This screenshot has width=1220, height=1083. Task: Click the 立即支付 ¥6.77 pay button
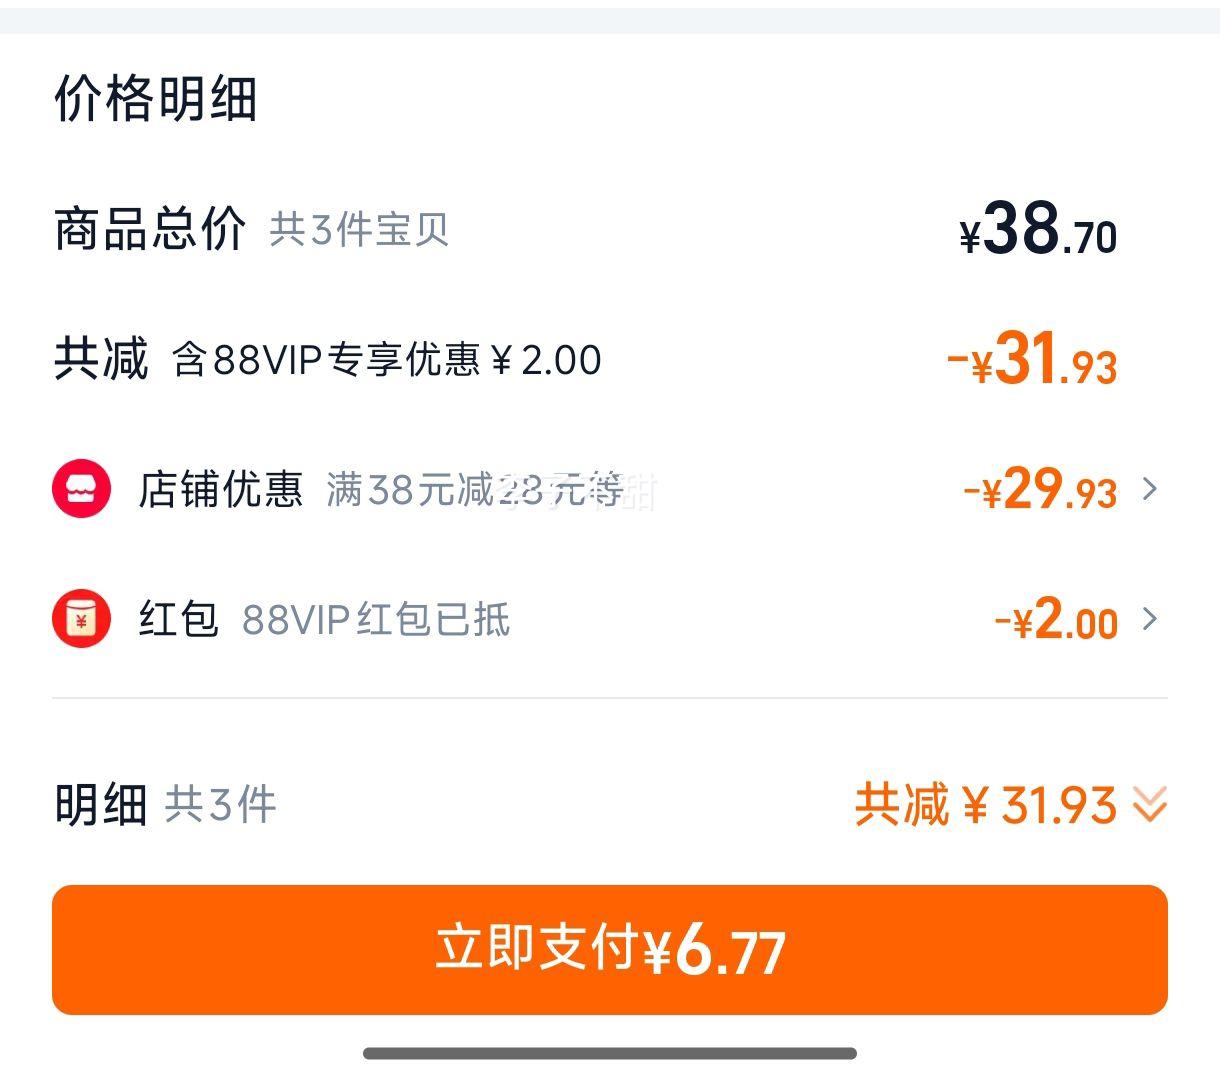[x=610, y=950]
